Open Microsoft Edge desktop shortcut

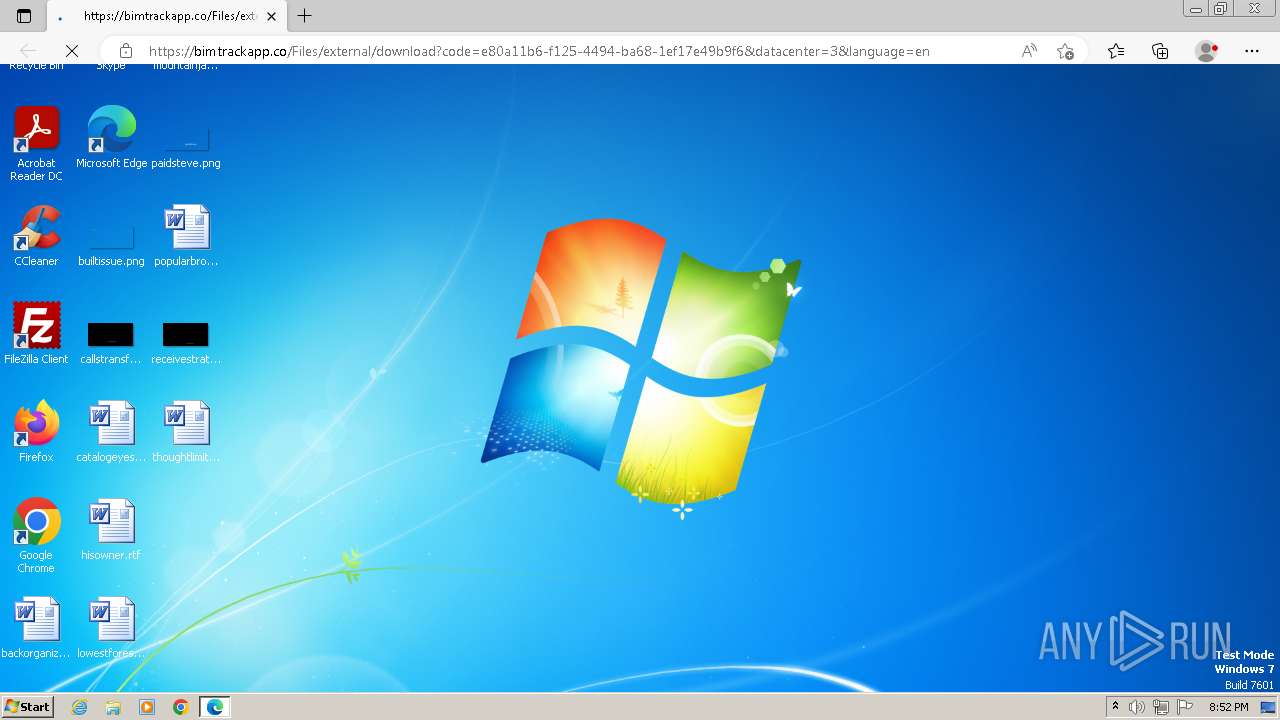tap(111, 137)
